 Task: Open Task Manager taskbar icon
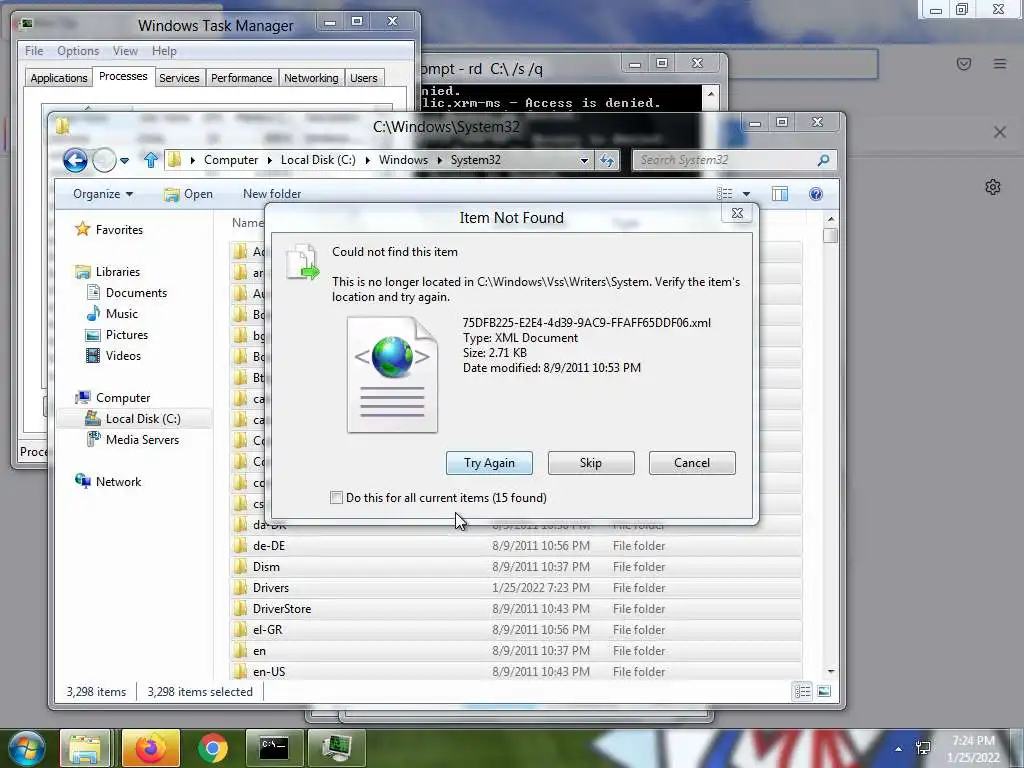tap(336, 748)
